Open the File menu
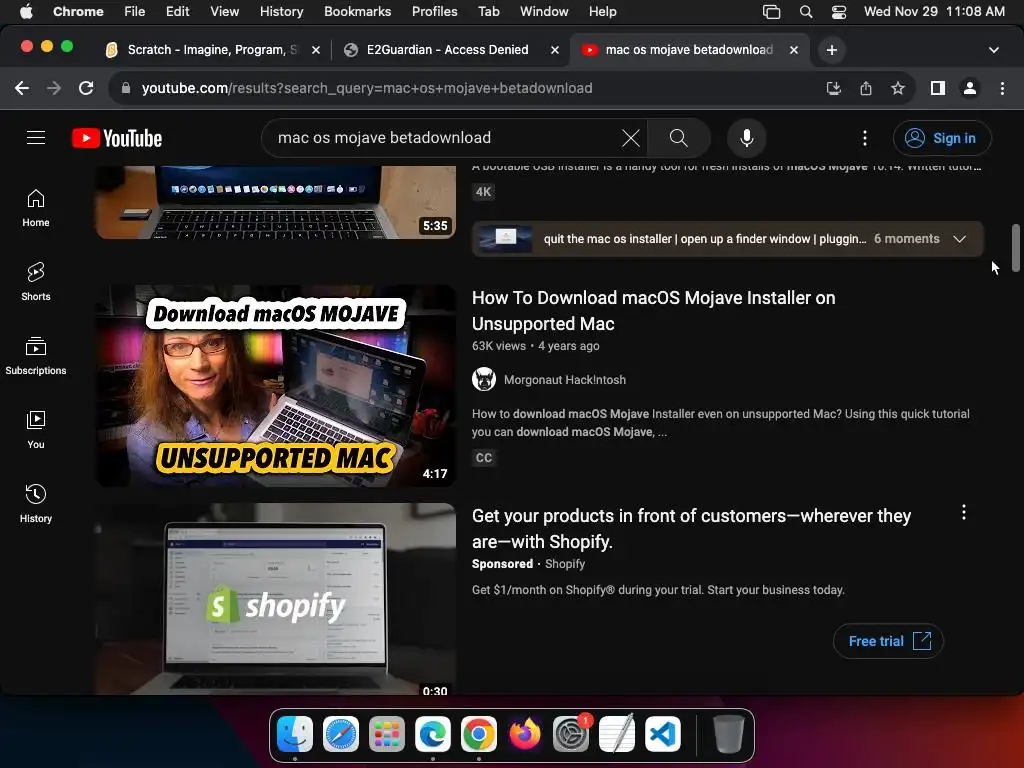The height and width of the screenshot is (768, 1024). click(x=135, y=11)
